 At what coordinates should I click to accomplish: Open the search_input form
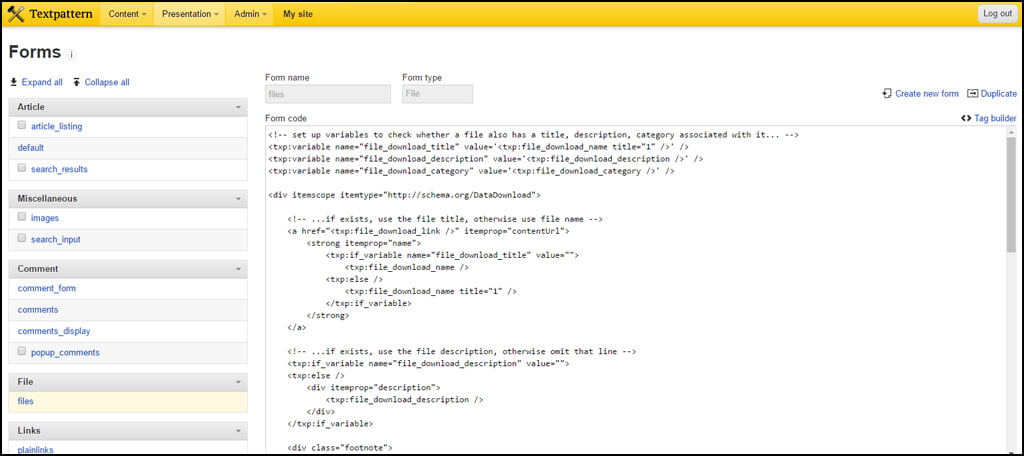[56, 239]
